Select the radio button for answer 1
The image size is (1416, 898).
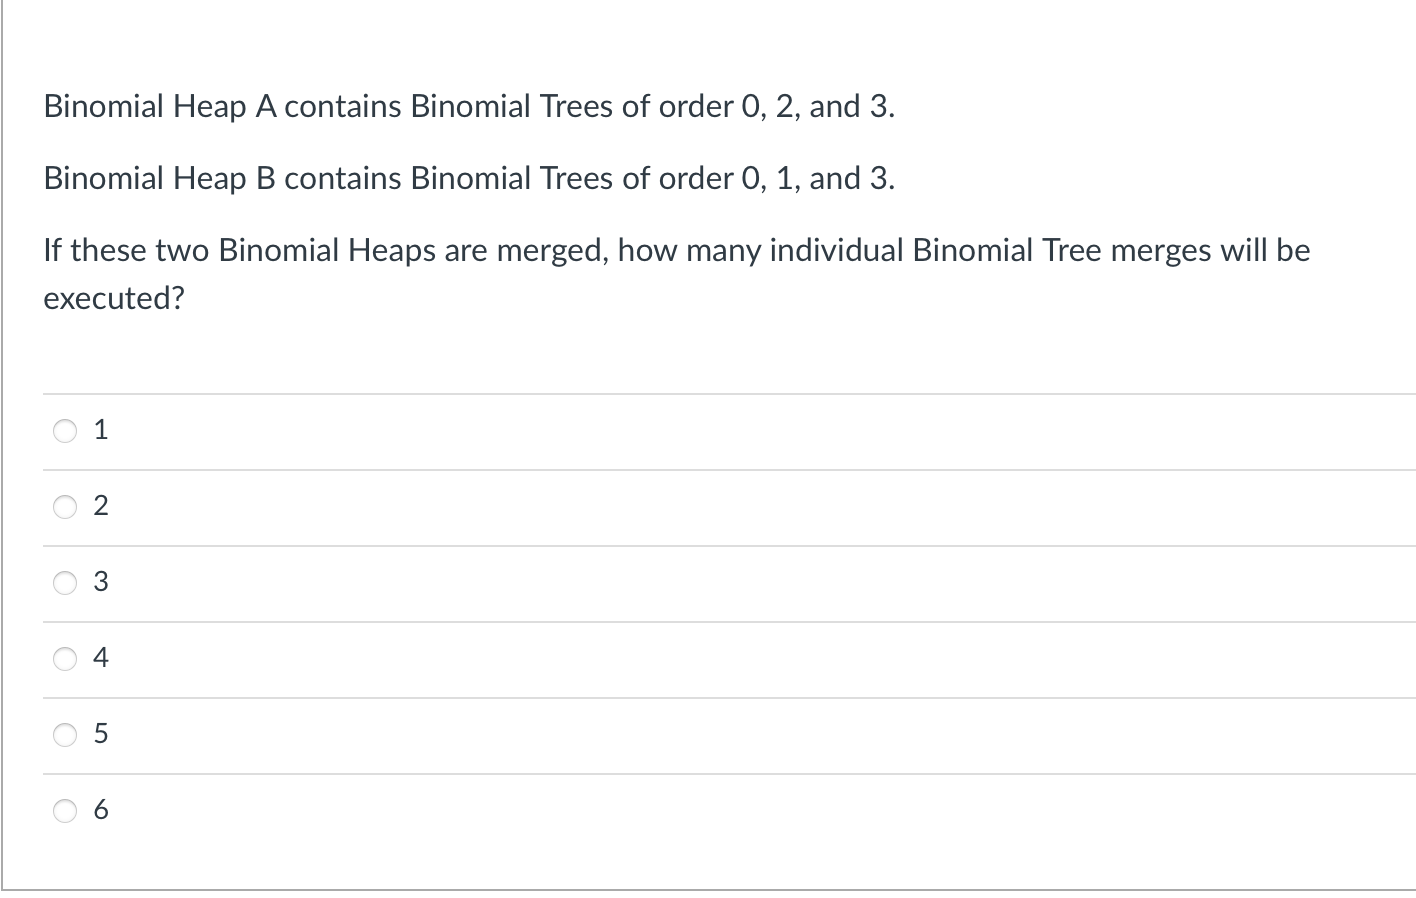(65, 431)
